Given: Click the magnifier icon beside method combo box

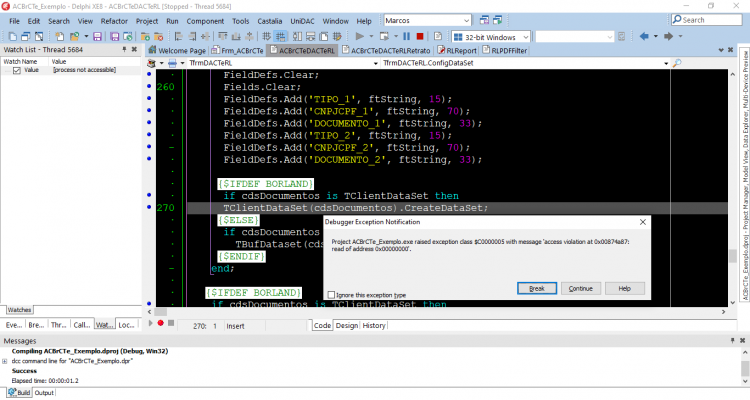Looking at the screenshot, I should tap(677, 63).
